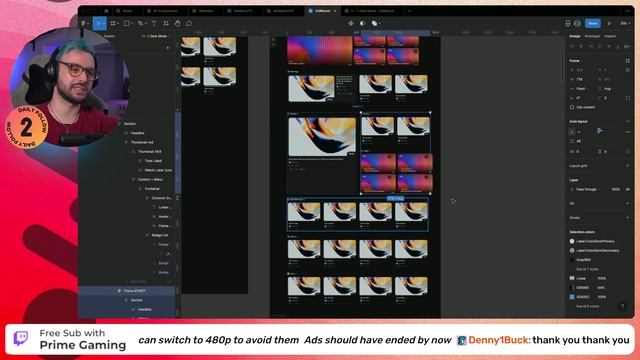The width and height of the screenshot is (640, 360).
Task: Click the headphones audio icon near Share
Action: coord(567,24)
